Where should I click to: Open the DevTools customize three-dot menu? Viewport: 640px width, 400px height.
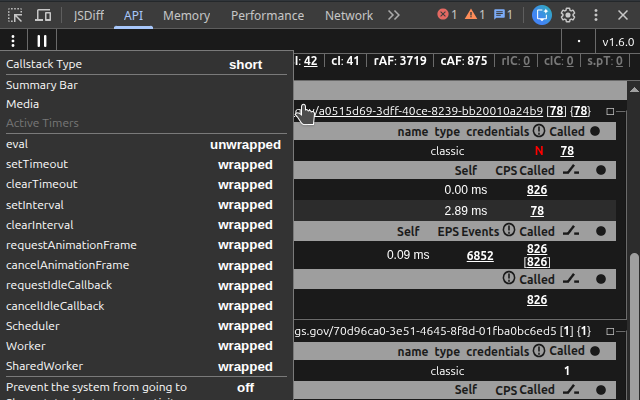pos(596,16)
